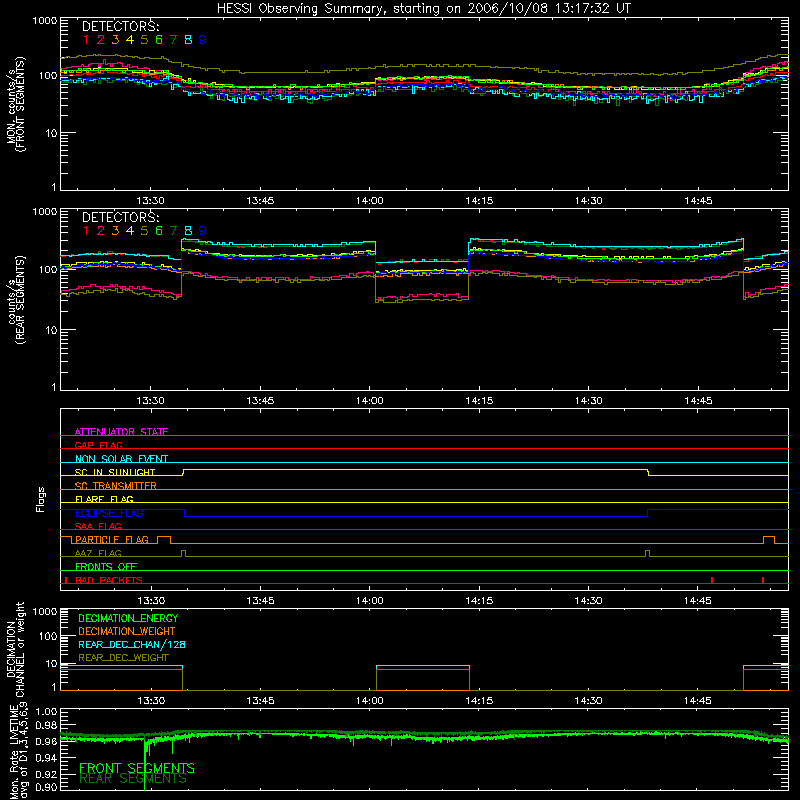Click the 1000 y-axis value of front segments plot
The height and width of the screenshot is (800, 800).
coord(45,21)
